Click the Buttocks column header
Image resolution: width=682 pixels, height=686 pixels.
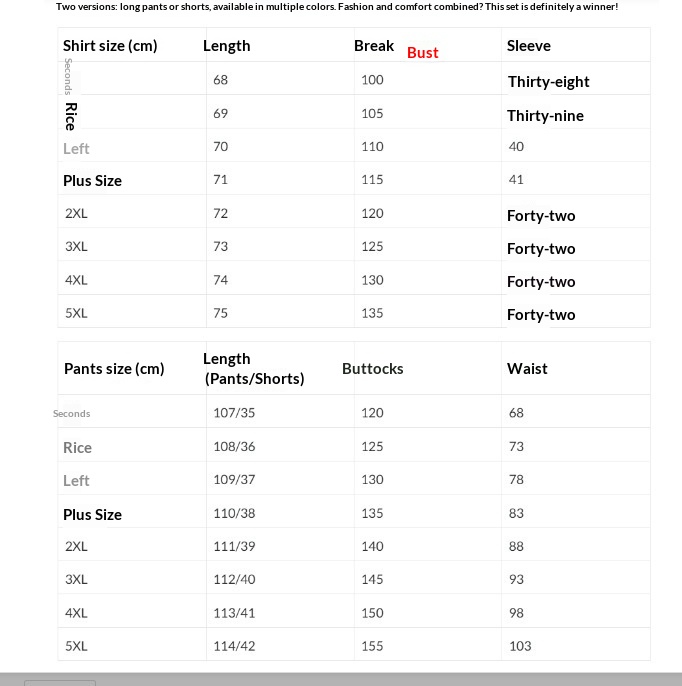pyautogui.click(x=373, y=369)
